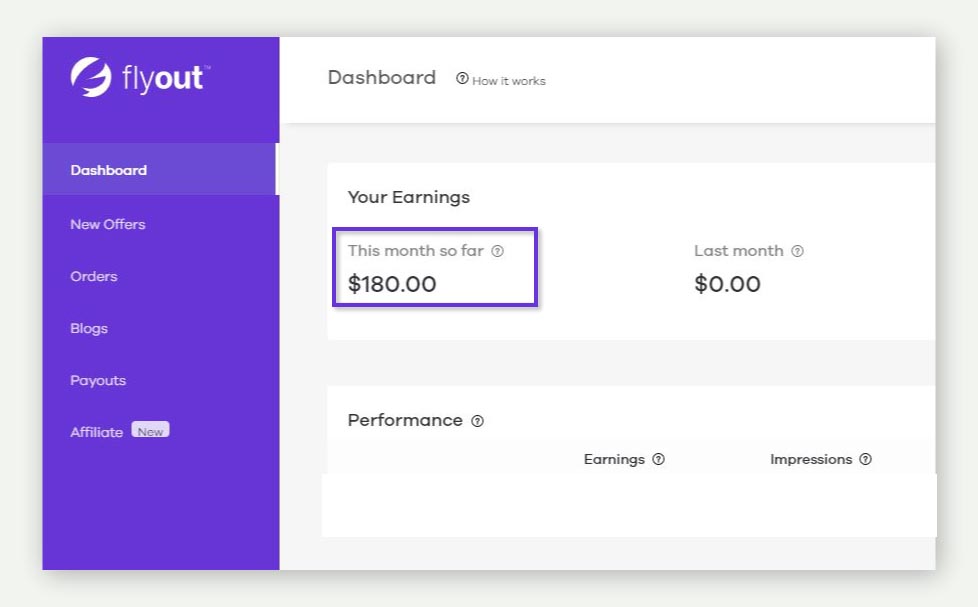978x607 pixels.
Task: Click help icon beside Performance heading
Action: click(x=477, y=421)
